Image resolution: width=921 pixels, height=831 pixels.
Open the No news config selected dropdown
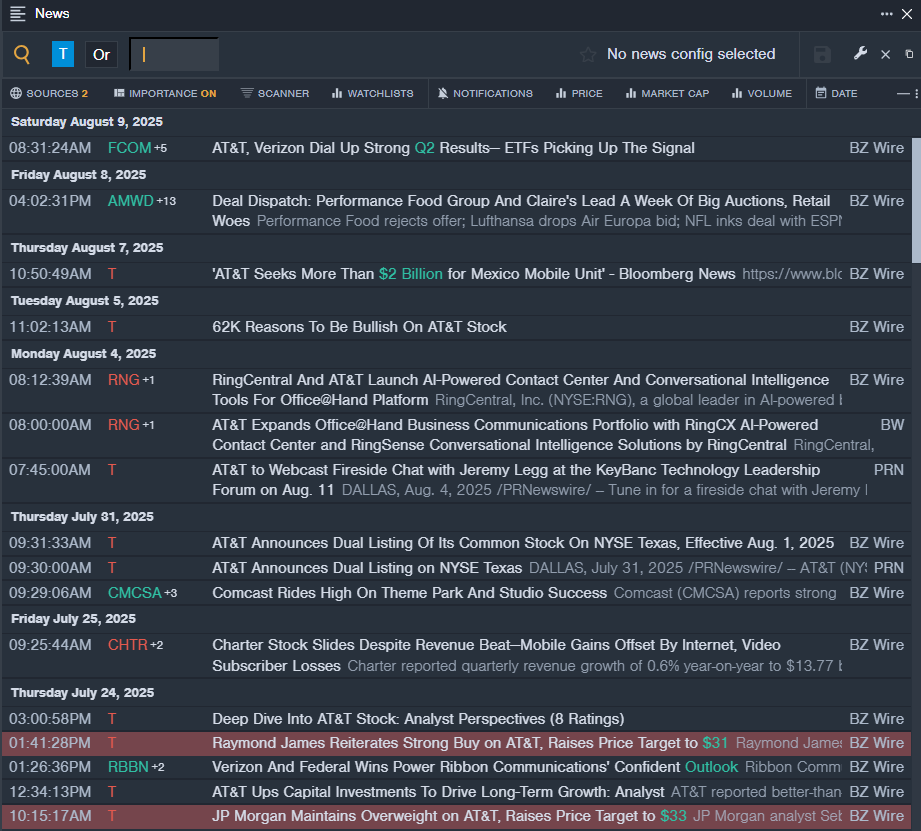(x=691, y=54)
